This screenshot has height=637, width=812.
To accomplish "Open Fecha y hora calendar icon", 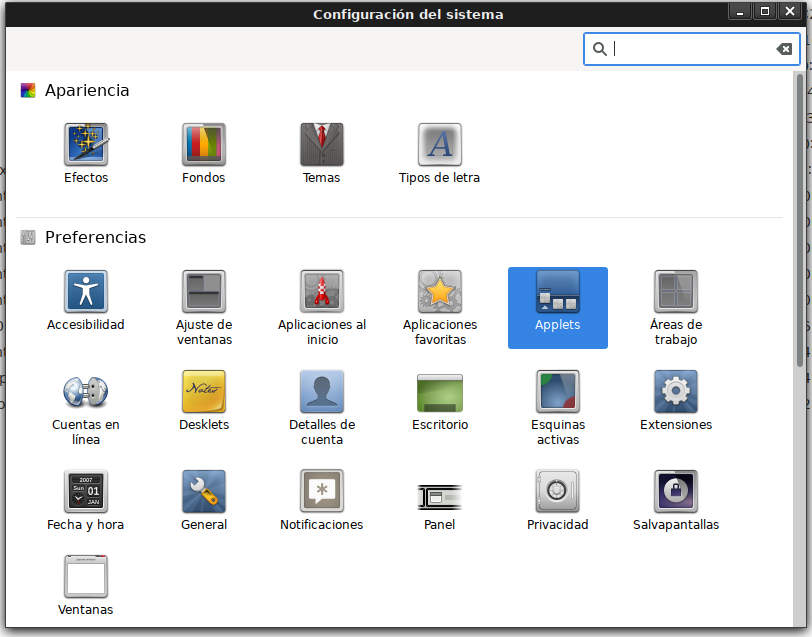I will pos(86,491).
